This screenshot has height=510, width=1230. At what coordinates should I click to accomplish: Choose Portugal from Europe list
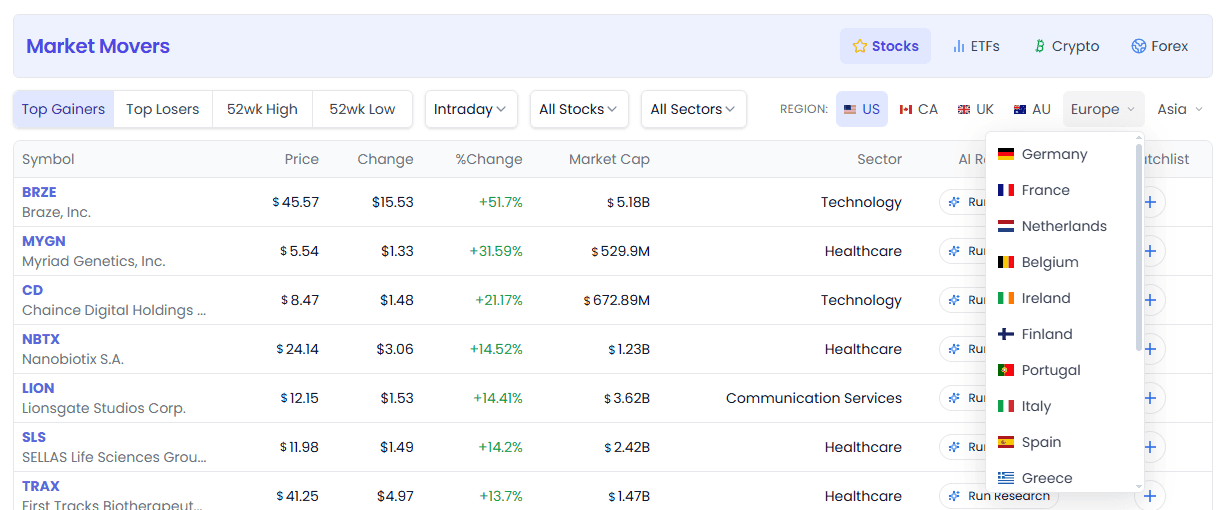(1060, 370)
